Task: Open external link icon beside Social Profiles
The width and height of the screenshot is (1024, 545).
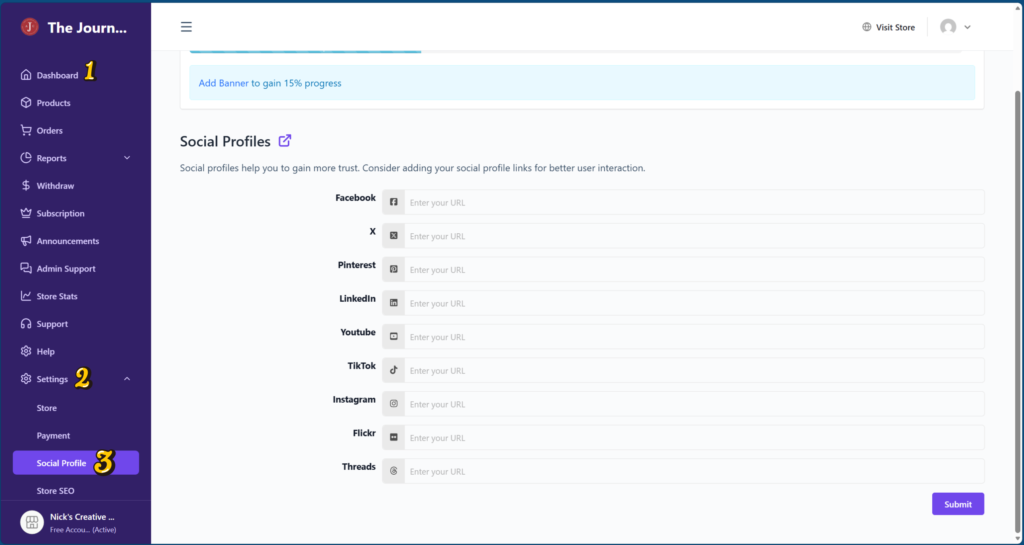Action: pos(285,140)
